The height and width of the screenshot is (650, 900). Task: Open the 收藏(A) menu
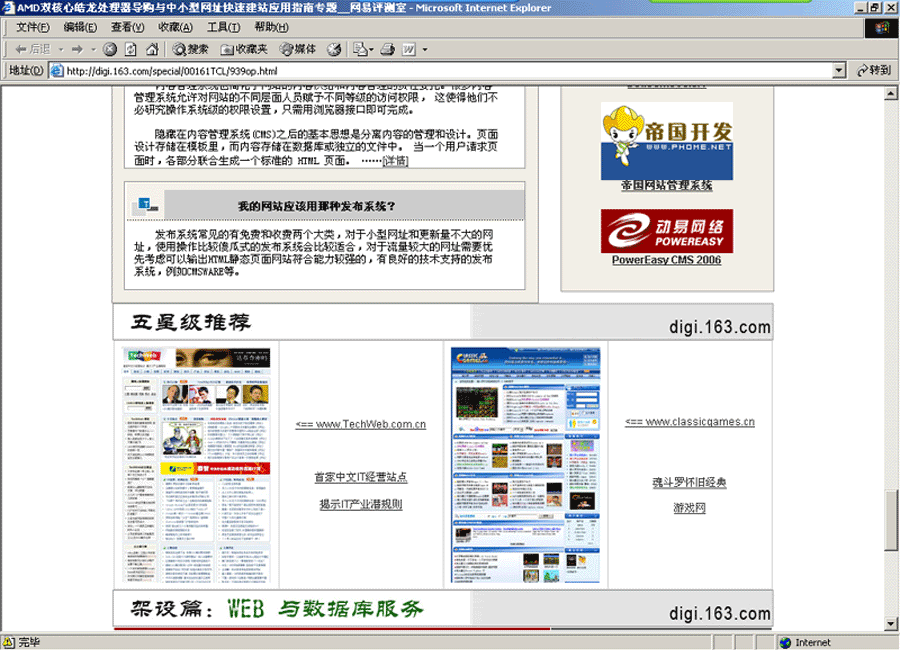[x=175, y=27]
